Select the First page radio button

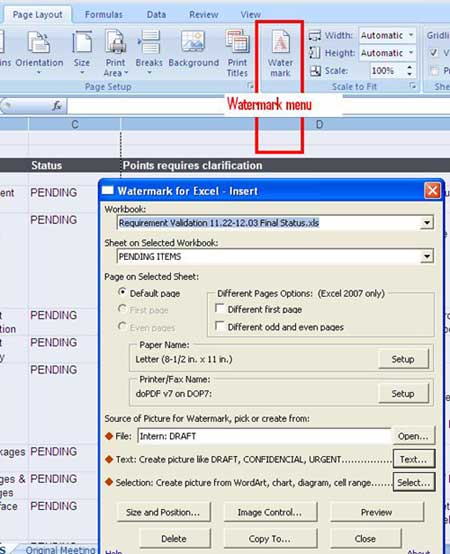122,309
